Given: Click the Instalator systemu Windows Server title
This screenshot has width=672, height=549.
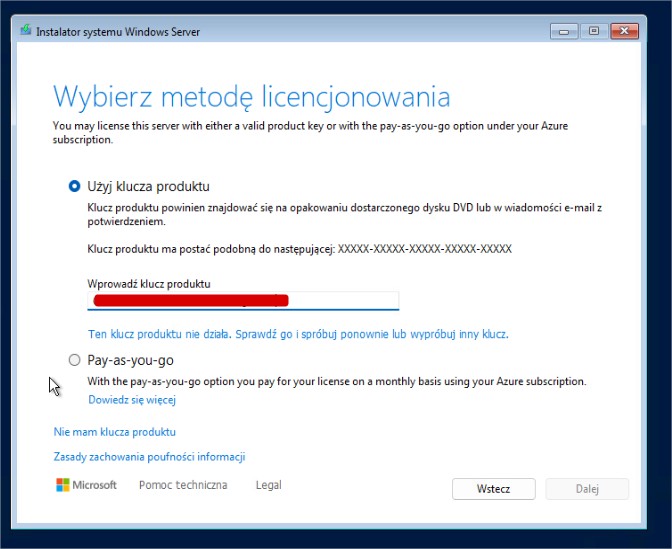Looking at the screenshot, I should (118, 32).
